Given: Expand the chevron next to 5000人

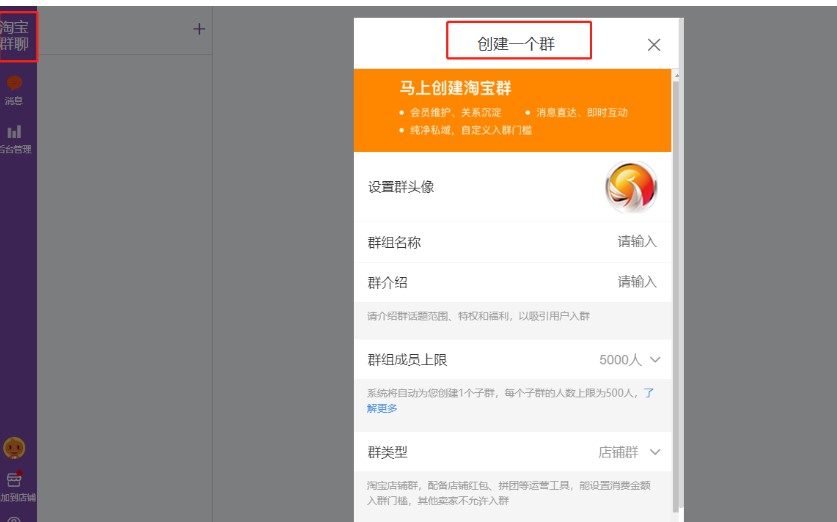Looking at the screenshot, I should tap(655, 360).
